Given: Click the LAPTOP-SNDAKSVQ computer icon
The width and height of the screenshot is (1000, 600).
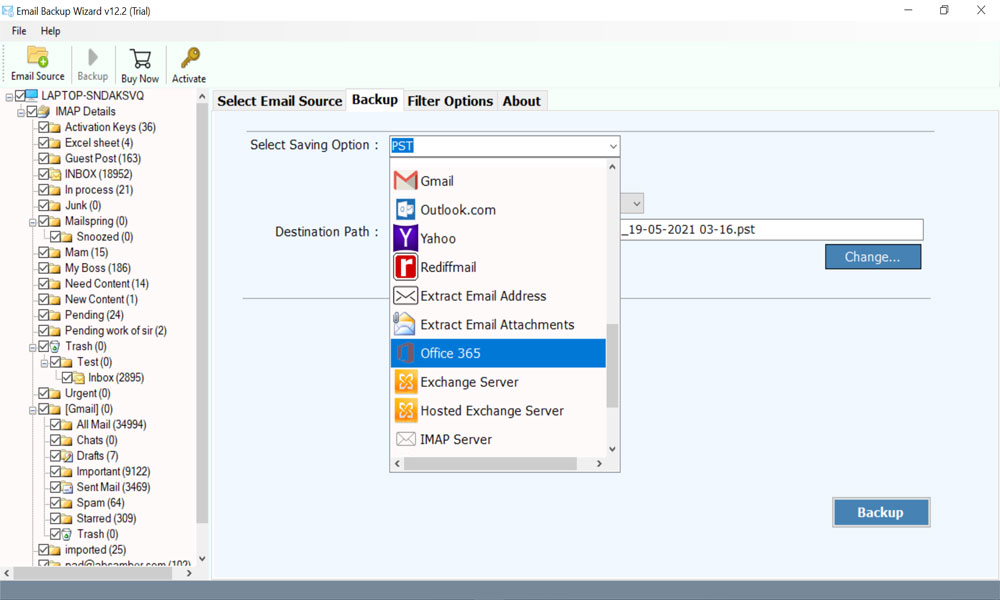Looking at the screenshot, I should (31, 96).
